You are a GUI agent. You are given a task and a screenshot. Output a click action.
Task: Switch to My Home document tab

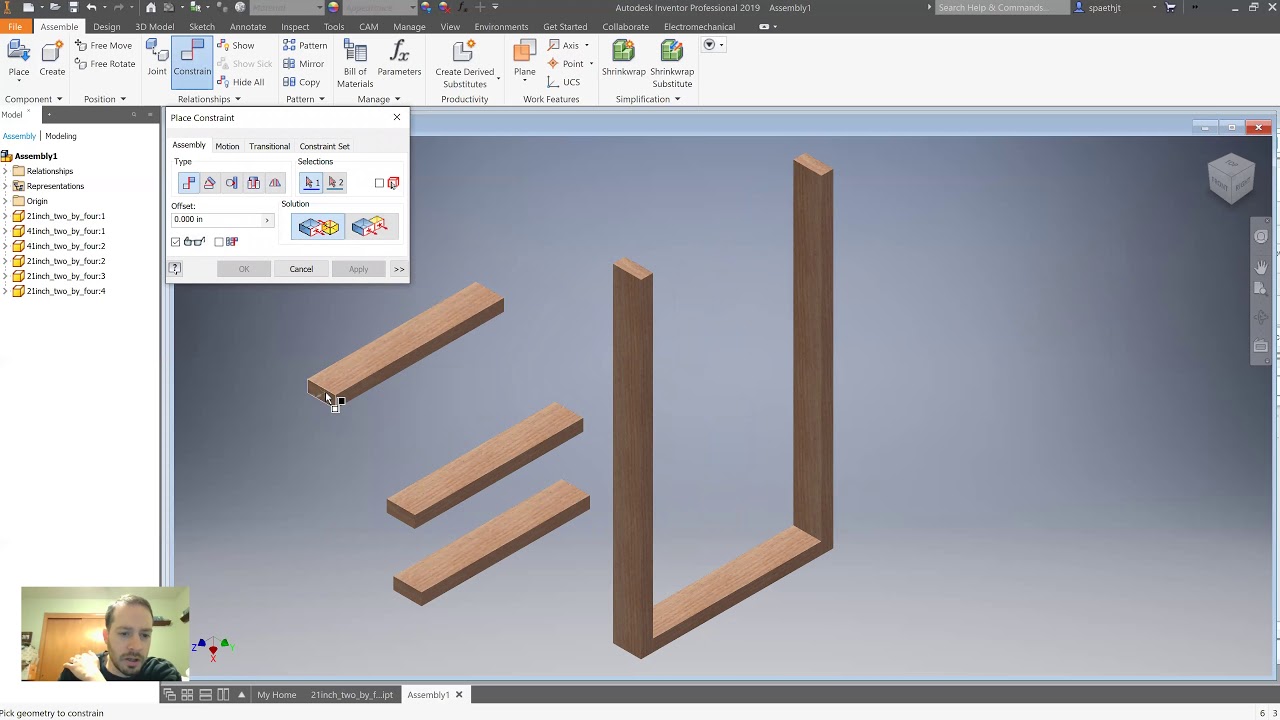(x=277, y=695)
